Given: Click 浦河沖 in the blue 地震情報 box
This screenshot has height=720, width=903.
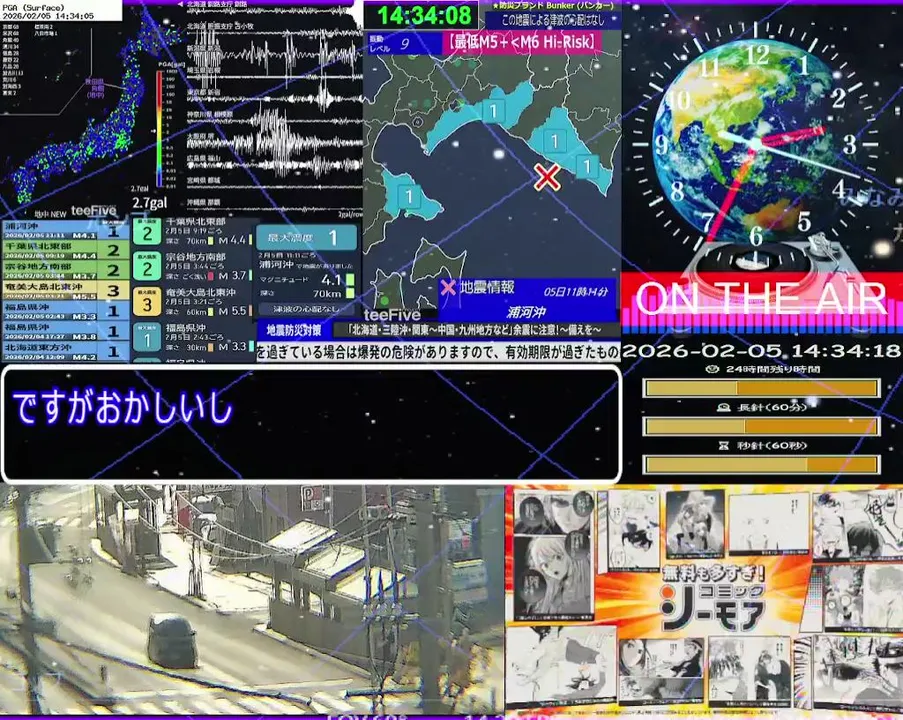Looking at the screenshot, I should (x=526, y=312).
